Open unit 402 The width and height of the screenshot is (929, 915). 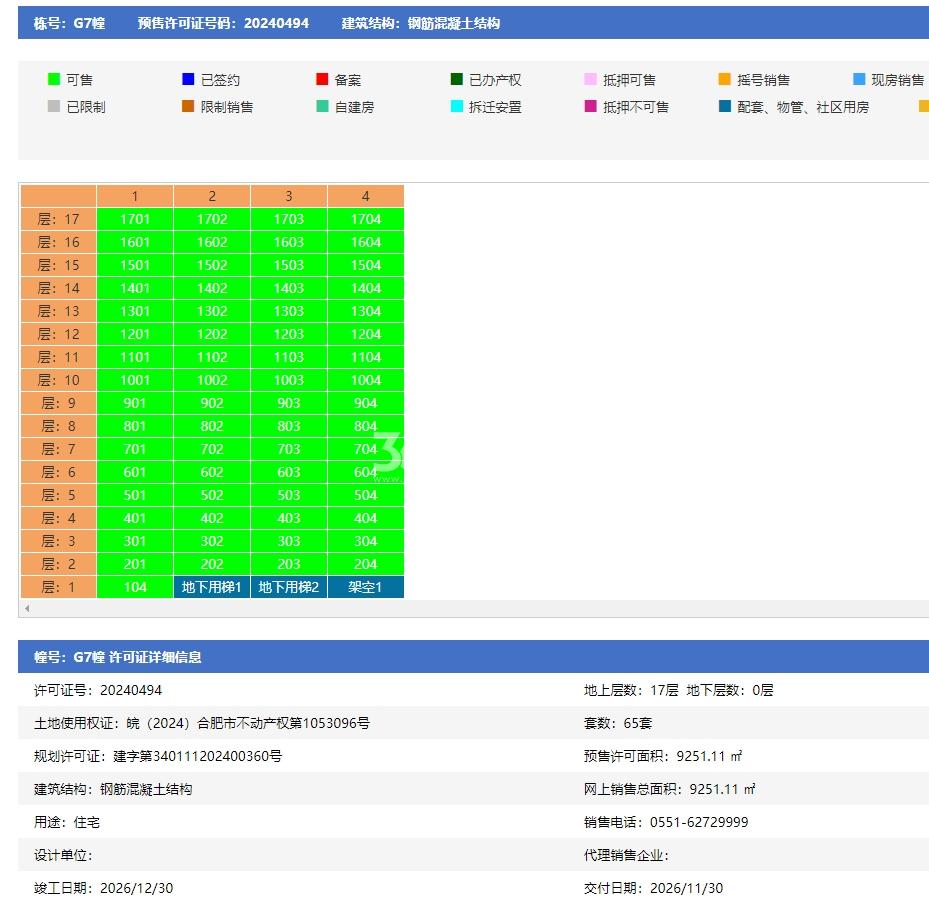(x=212, y=518)
